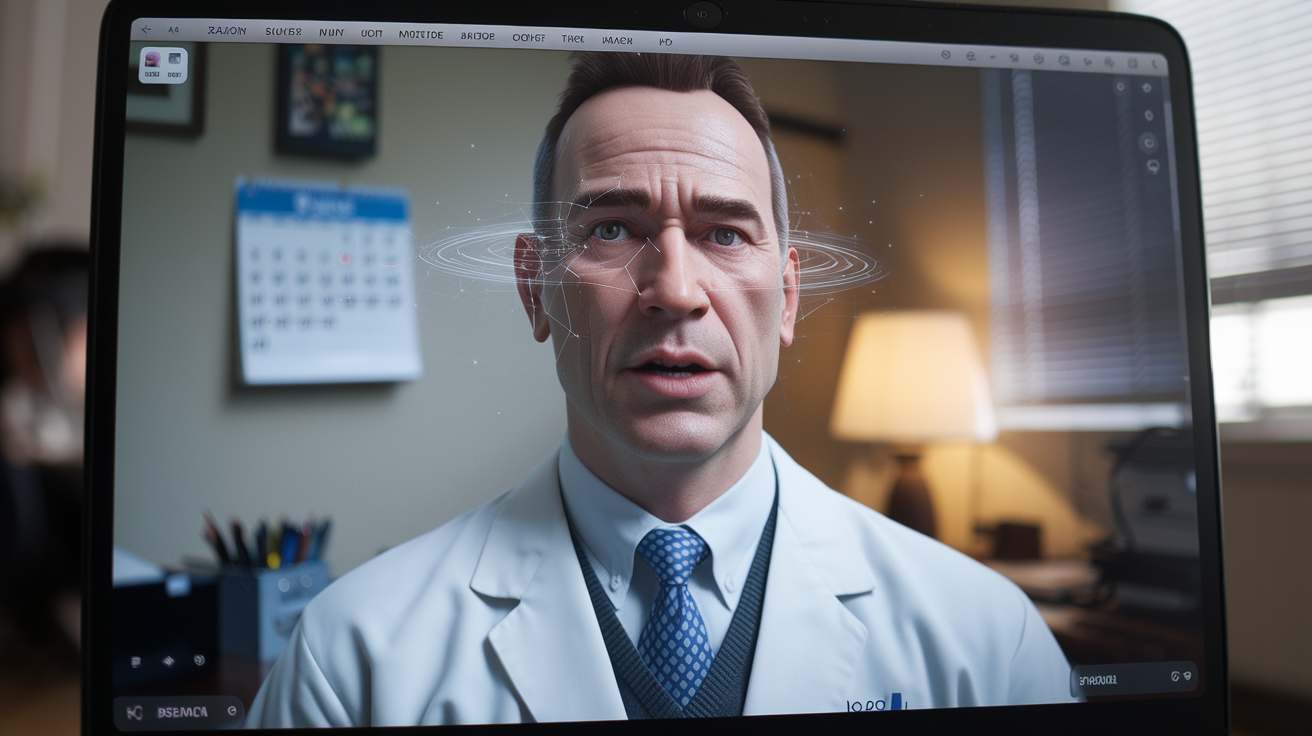
Task: Select the clock icon in the top-right toolbar
Action: coord(946,55)
